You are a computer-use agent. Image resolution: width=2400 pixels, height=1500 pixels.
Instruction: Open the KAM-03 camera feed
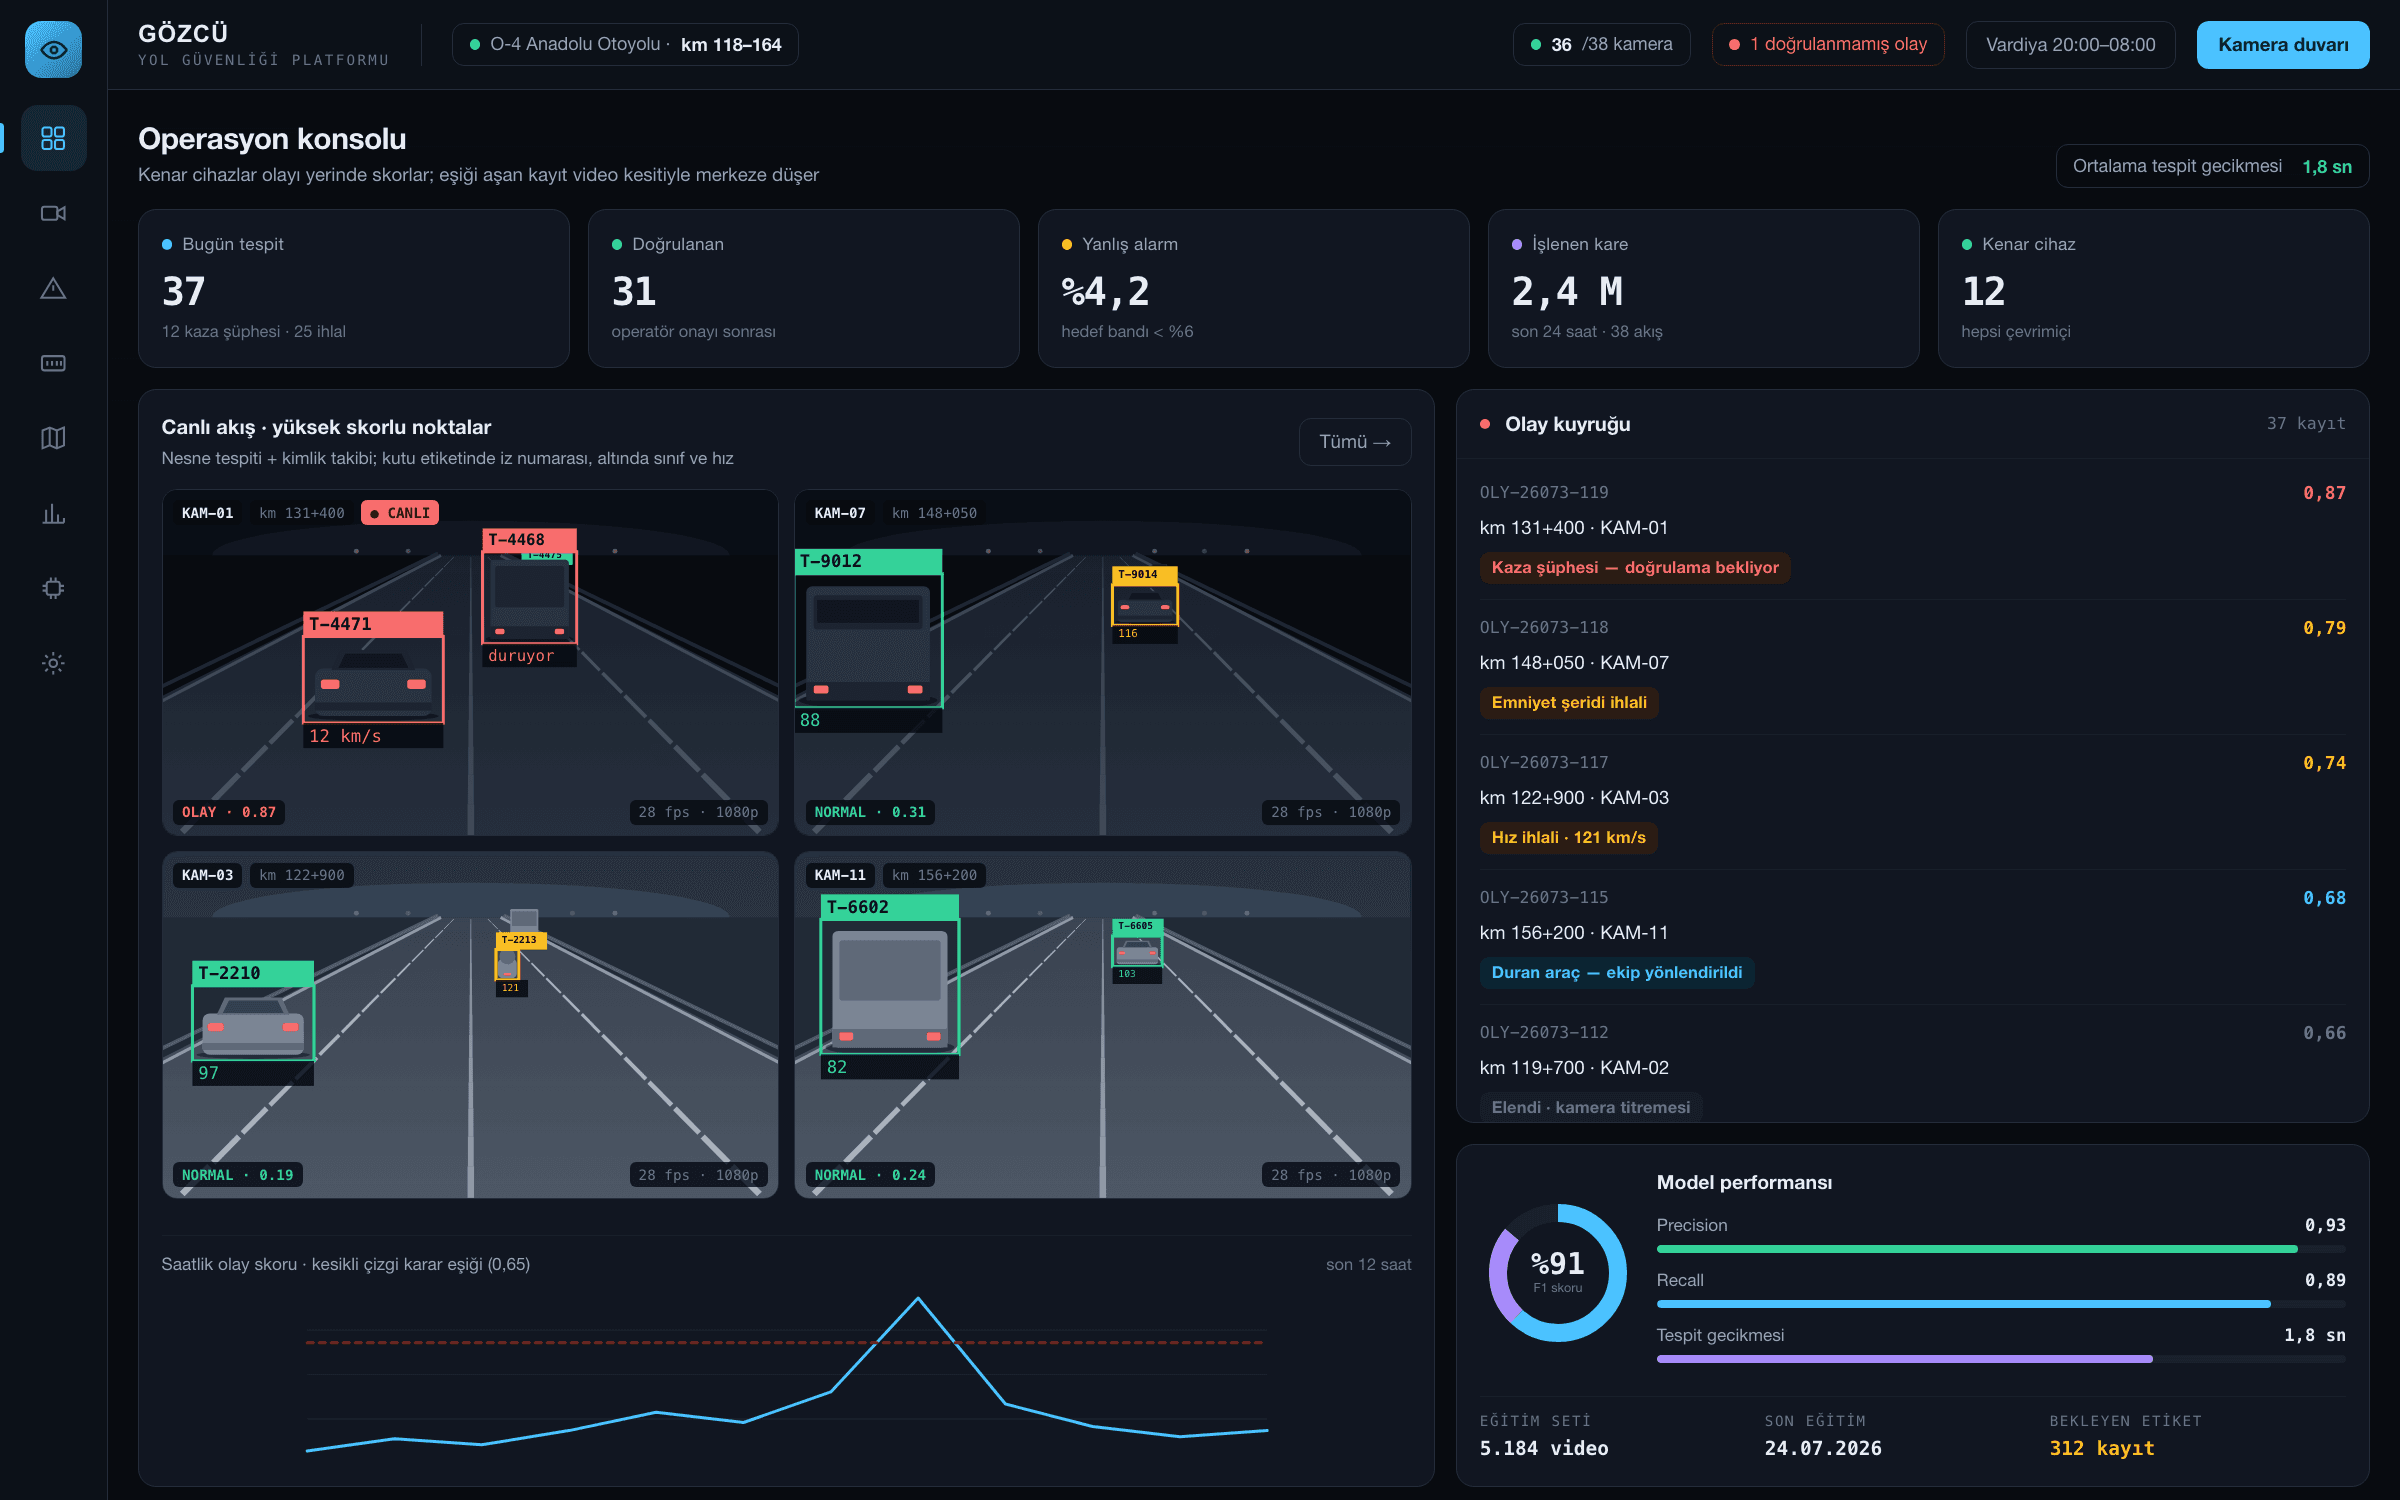[470, 1025]
